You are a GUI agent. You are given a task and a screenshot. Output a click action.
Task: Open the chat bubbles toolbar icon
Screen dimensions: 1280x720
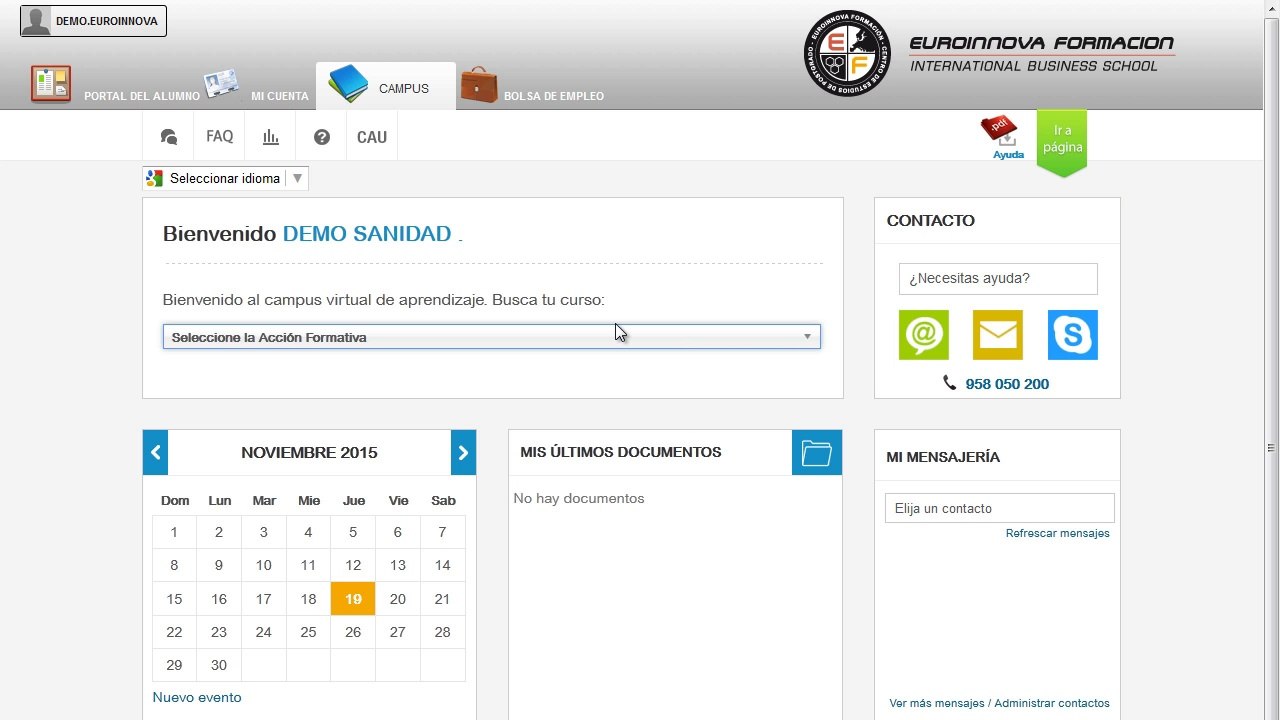point(169,137)
